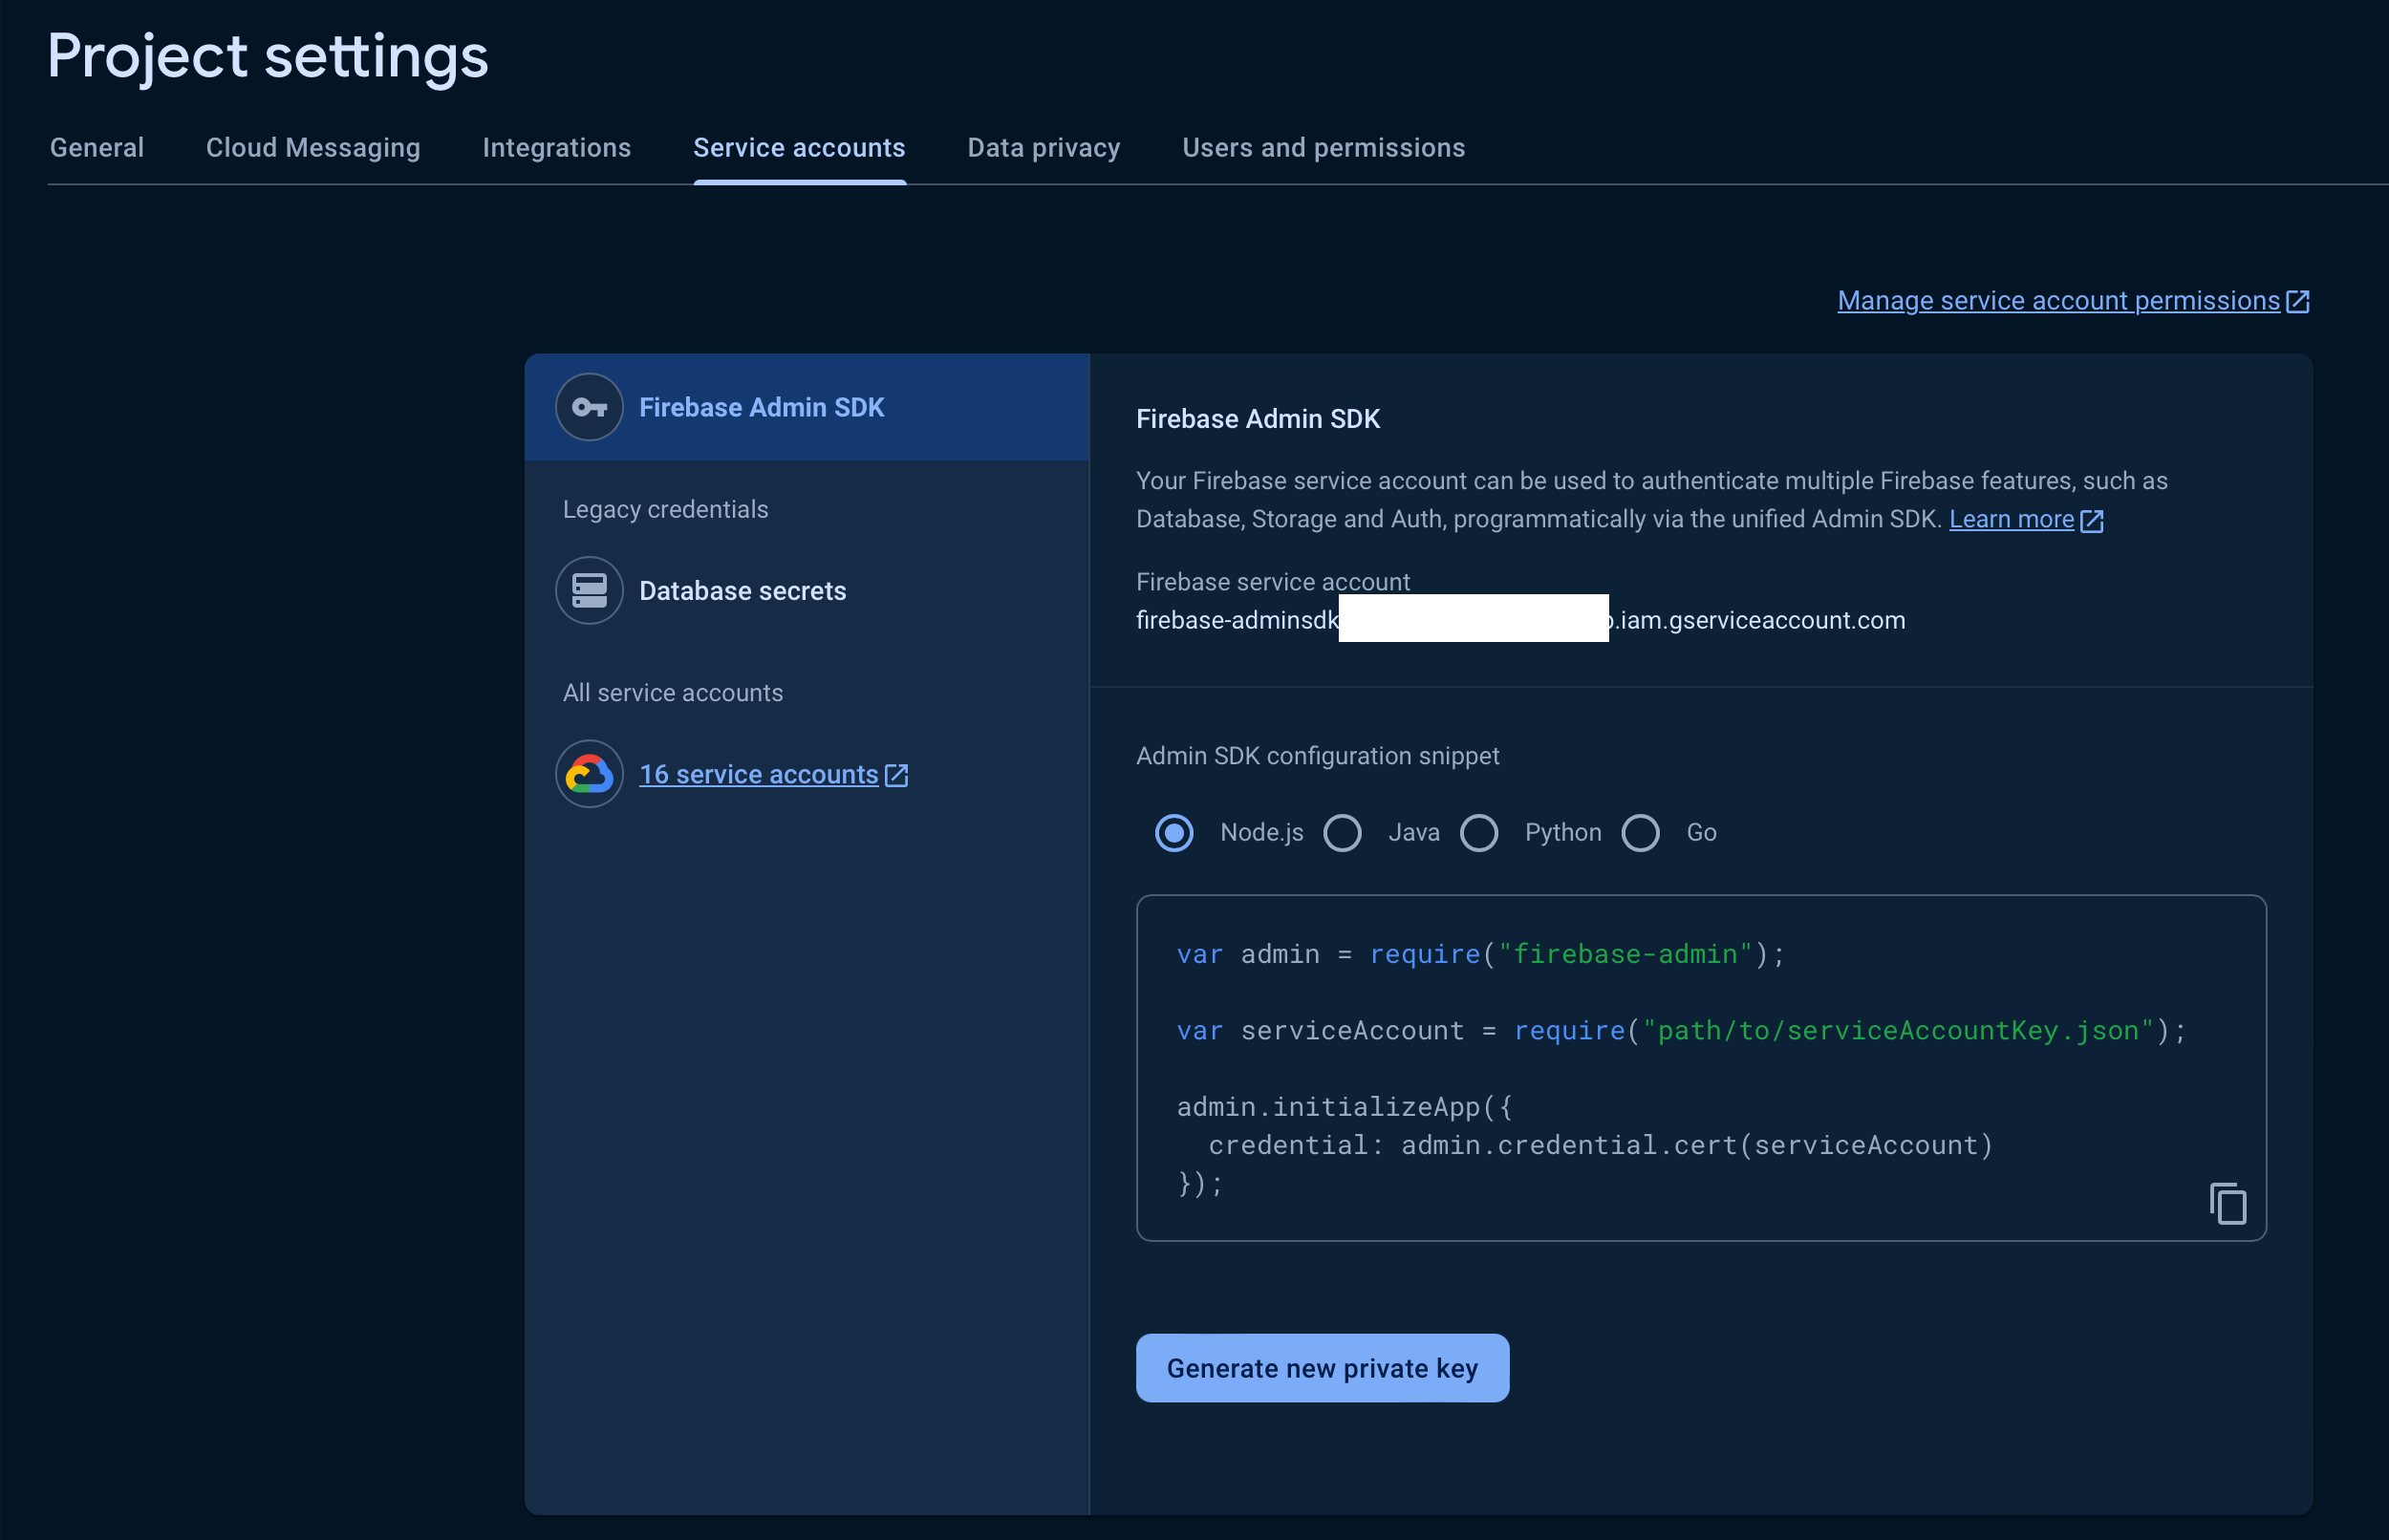Image resolution: width=2389 pixels, height=1540 pixels.
Task: Click the Project settings page title
Action: [268, 57]
